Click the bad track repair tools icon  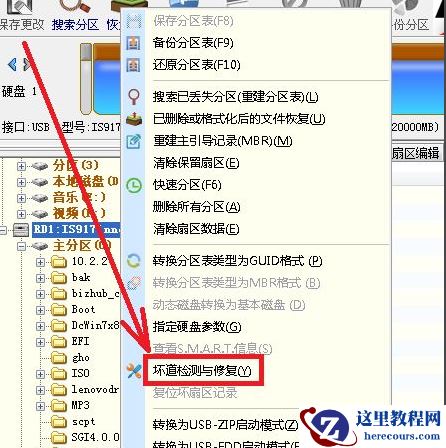tap(134, 371)
